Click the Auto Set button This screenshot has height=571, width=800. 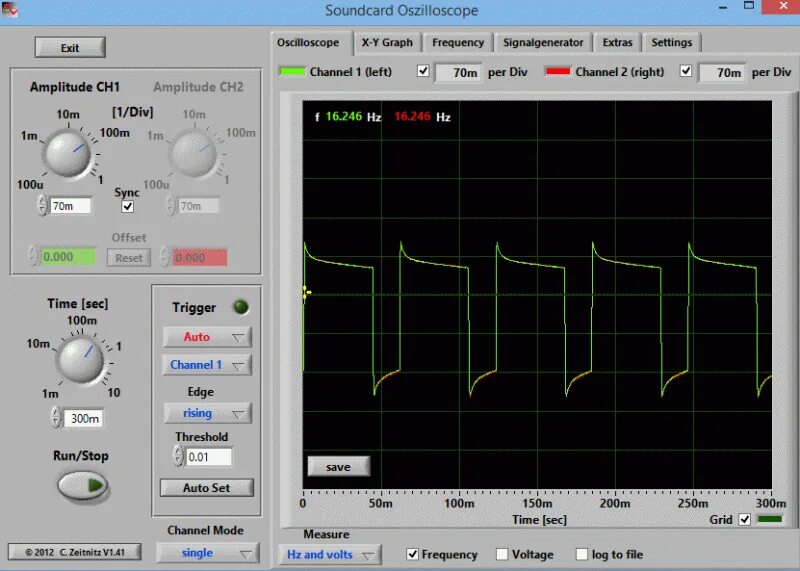[207, 488]
